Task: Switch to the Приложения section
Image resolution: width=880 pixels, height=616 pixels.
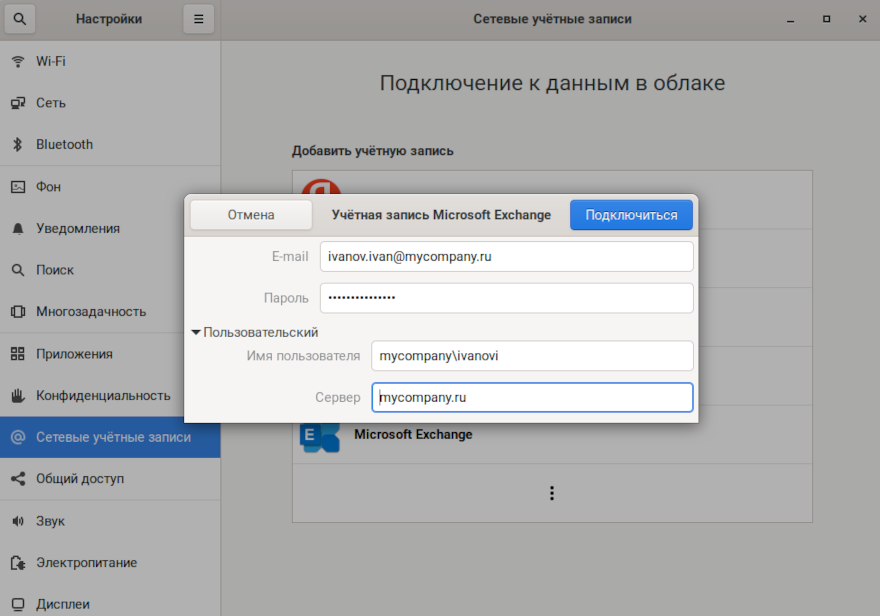Action: (x=17, y=353)
